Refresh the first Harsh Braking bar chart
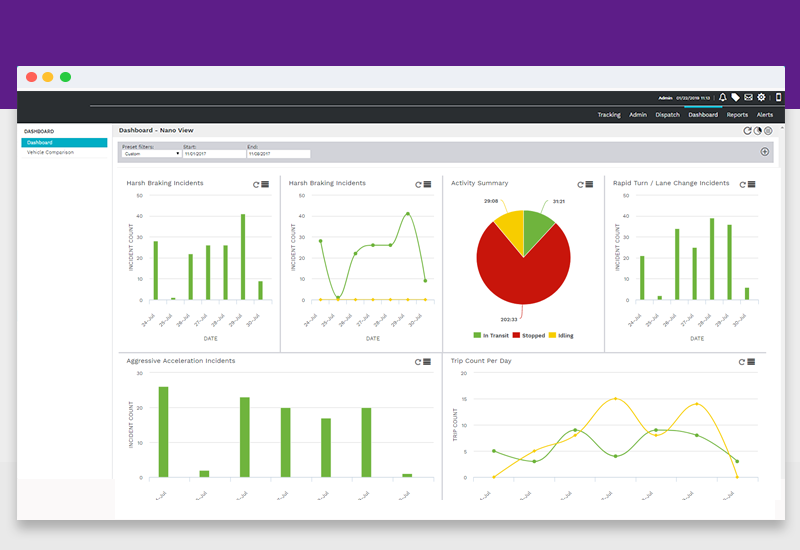 click(x=256, y=185)
